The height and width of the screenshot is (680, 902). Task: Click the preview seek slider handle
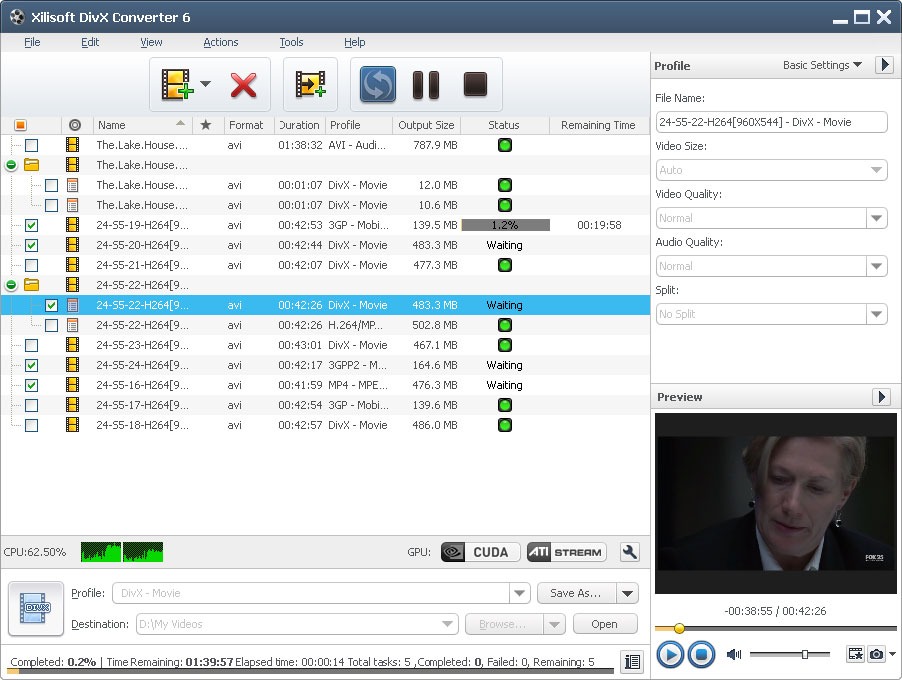pyautogui.click(x=679, y=628)
